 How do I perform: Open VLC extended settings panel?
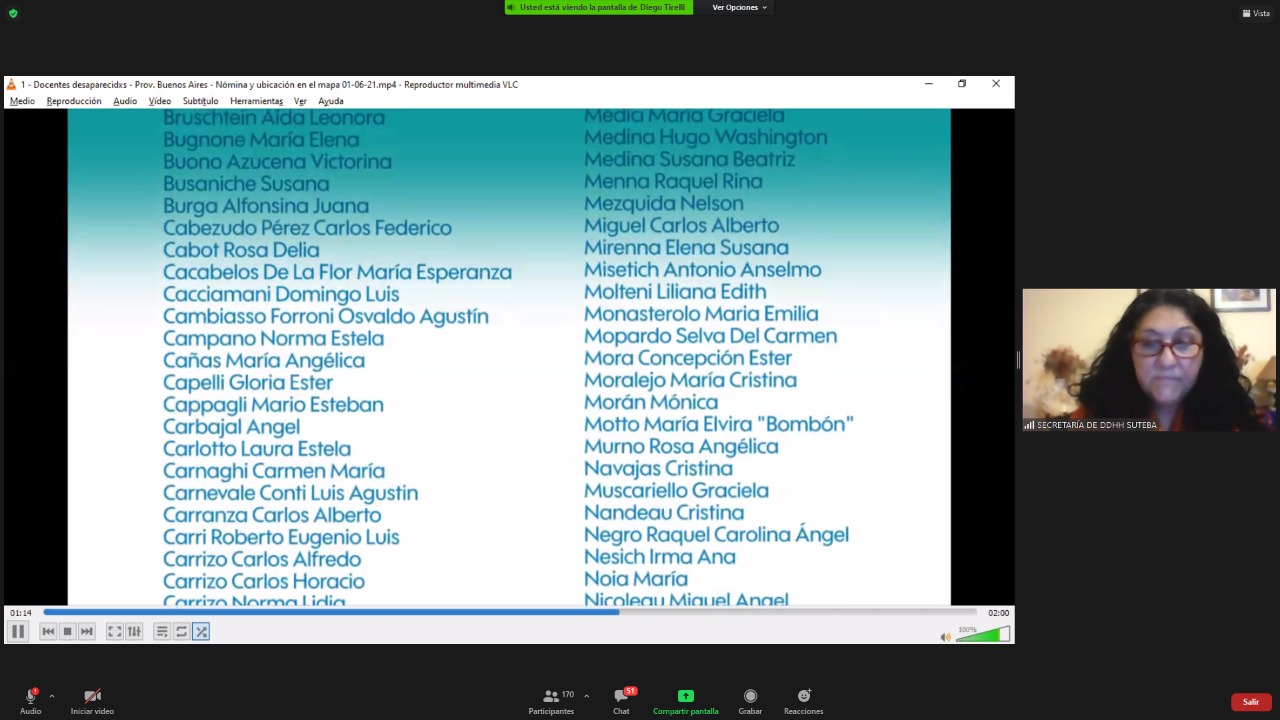point(134,631)
